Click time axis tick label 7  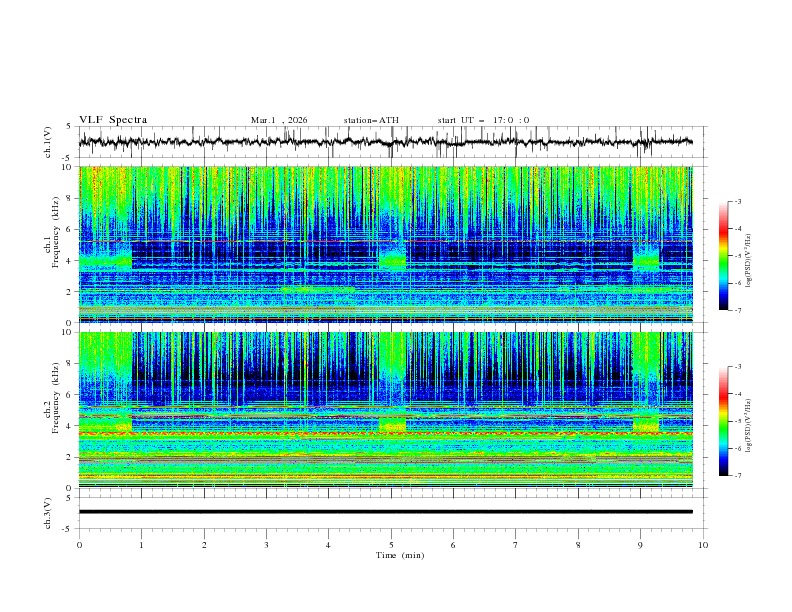click(515, 545)
